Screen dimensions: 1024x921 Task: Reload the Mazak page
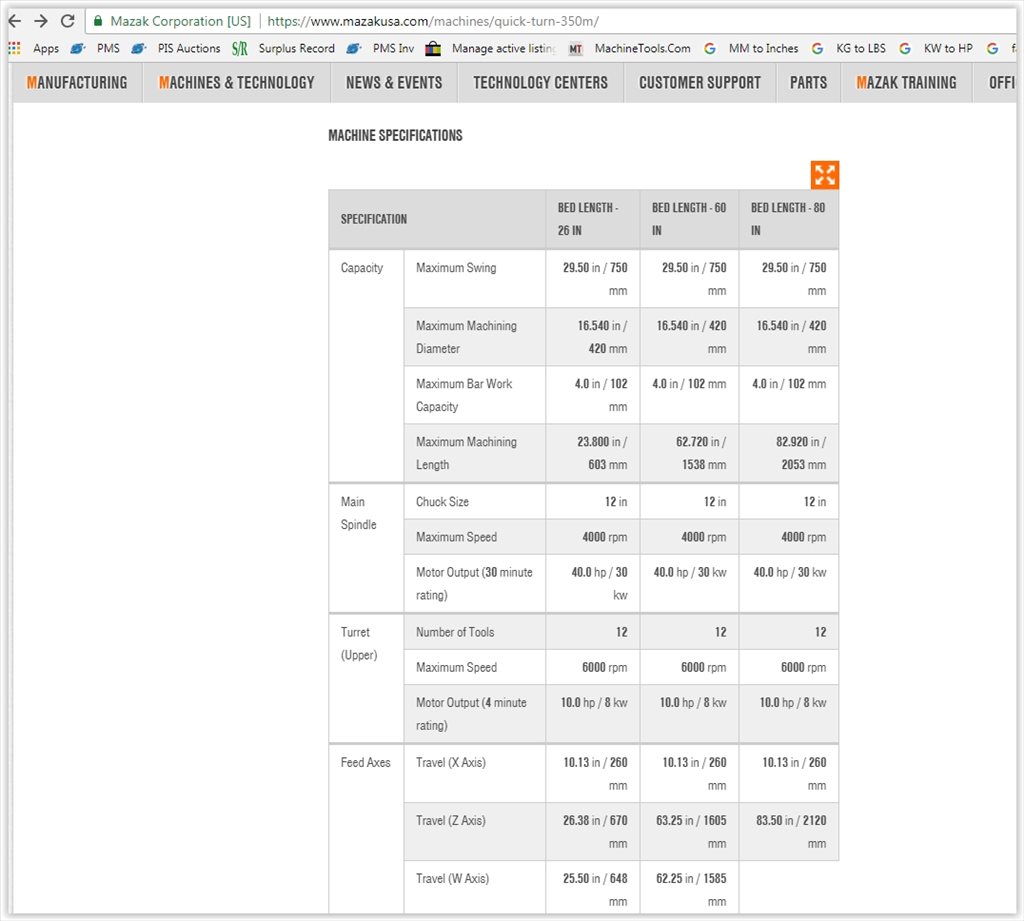pyautogui.click(x=67, y=21)
